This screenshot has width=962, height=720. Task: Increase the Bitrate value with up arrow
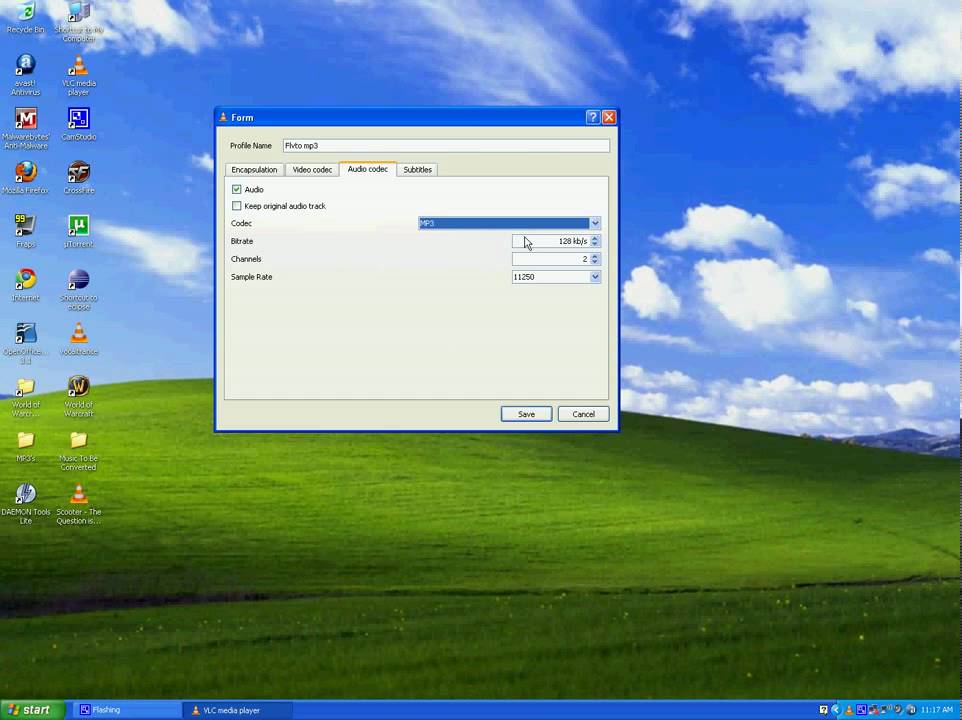[595, 238]
